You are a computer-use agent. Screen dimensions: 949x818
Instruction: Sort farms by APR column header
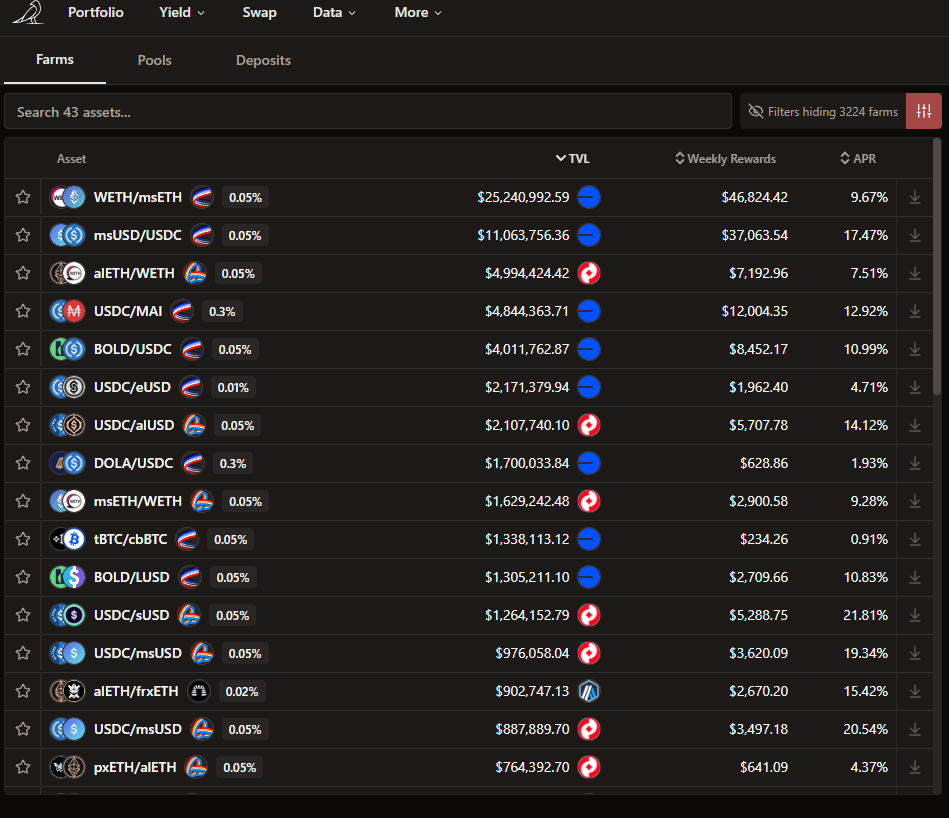(857, 159)
